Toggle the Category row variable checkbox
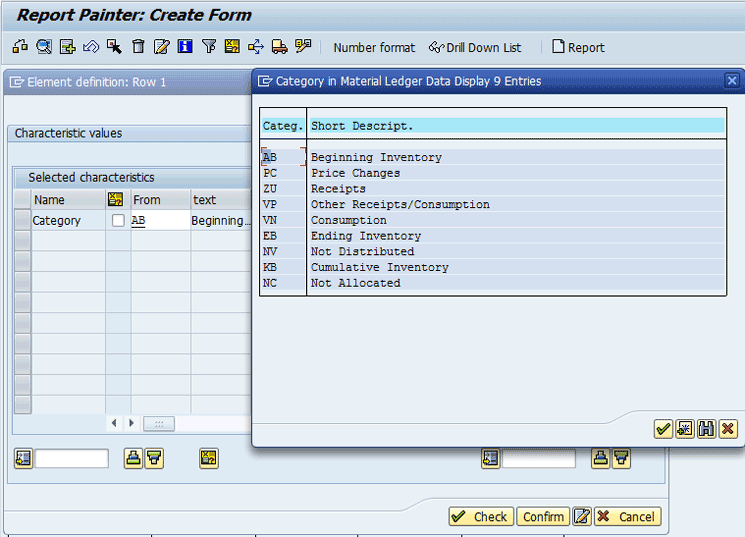745x537 pixels. tap(118, 221)
